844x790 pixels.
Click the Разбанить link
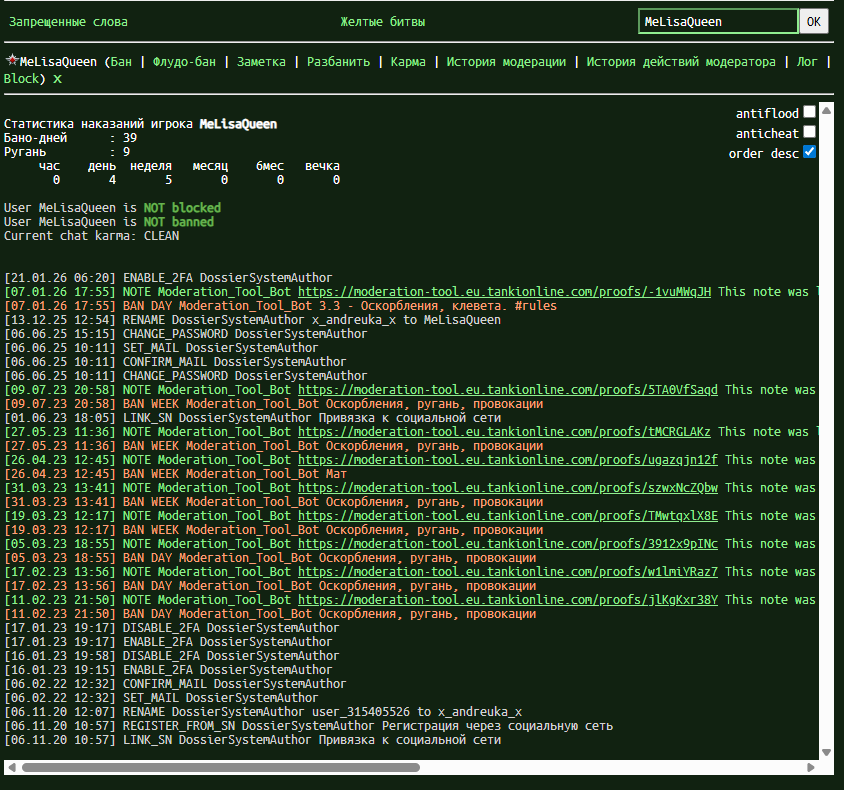[x=338, y=62]
